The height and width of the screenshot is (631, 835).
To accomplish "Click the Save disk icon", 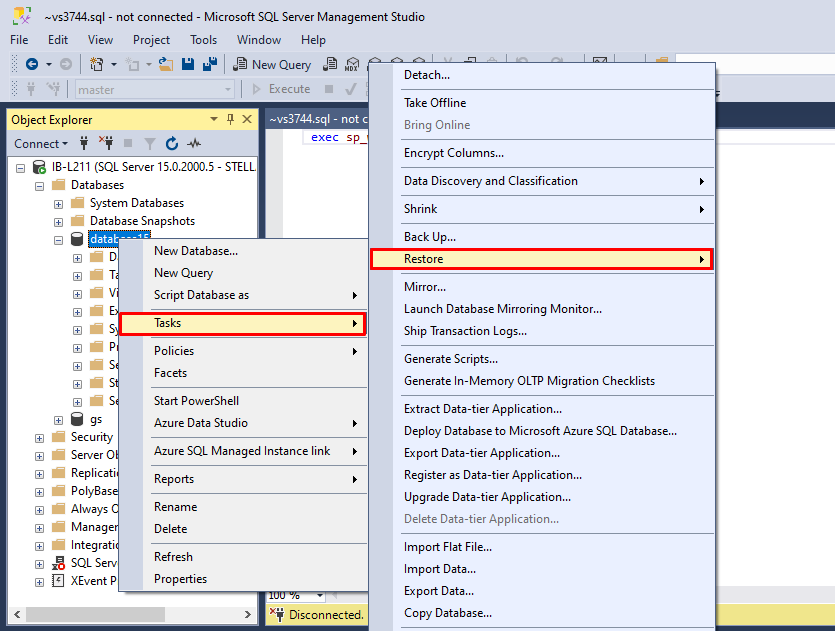I will [x=187, y=64].
